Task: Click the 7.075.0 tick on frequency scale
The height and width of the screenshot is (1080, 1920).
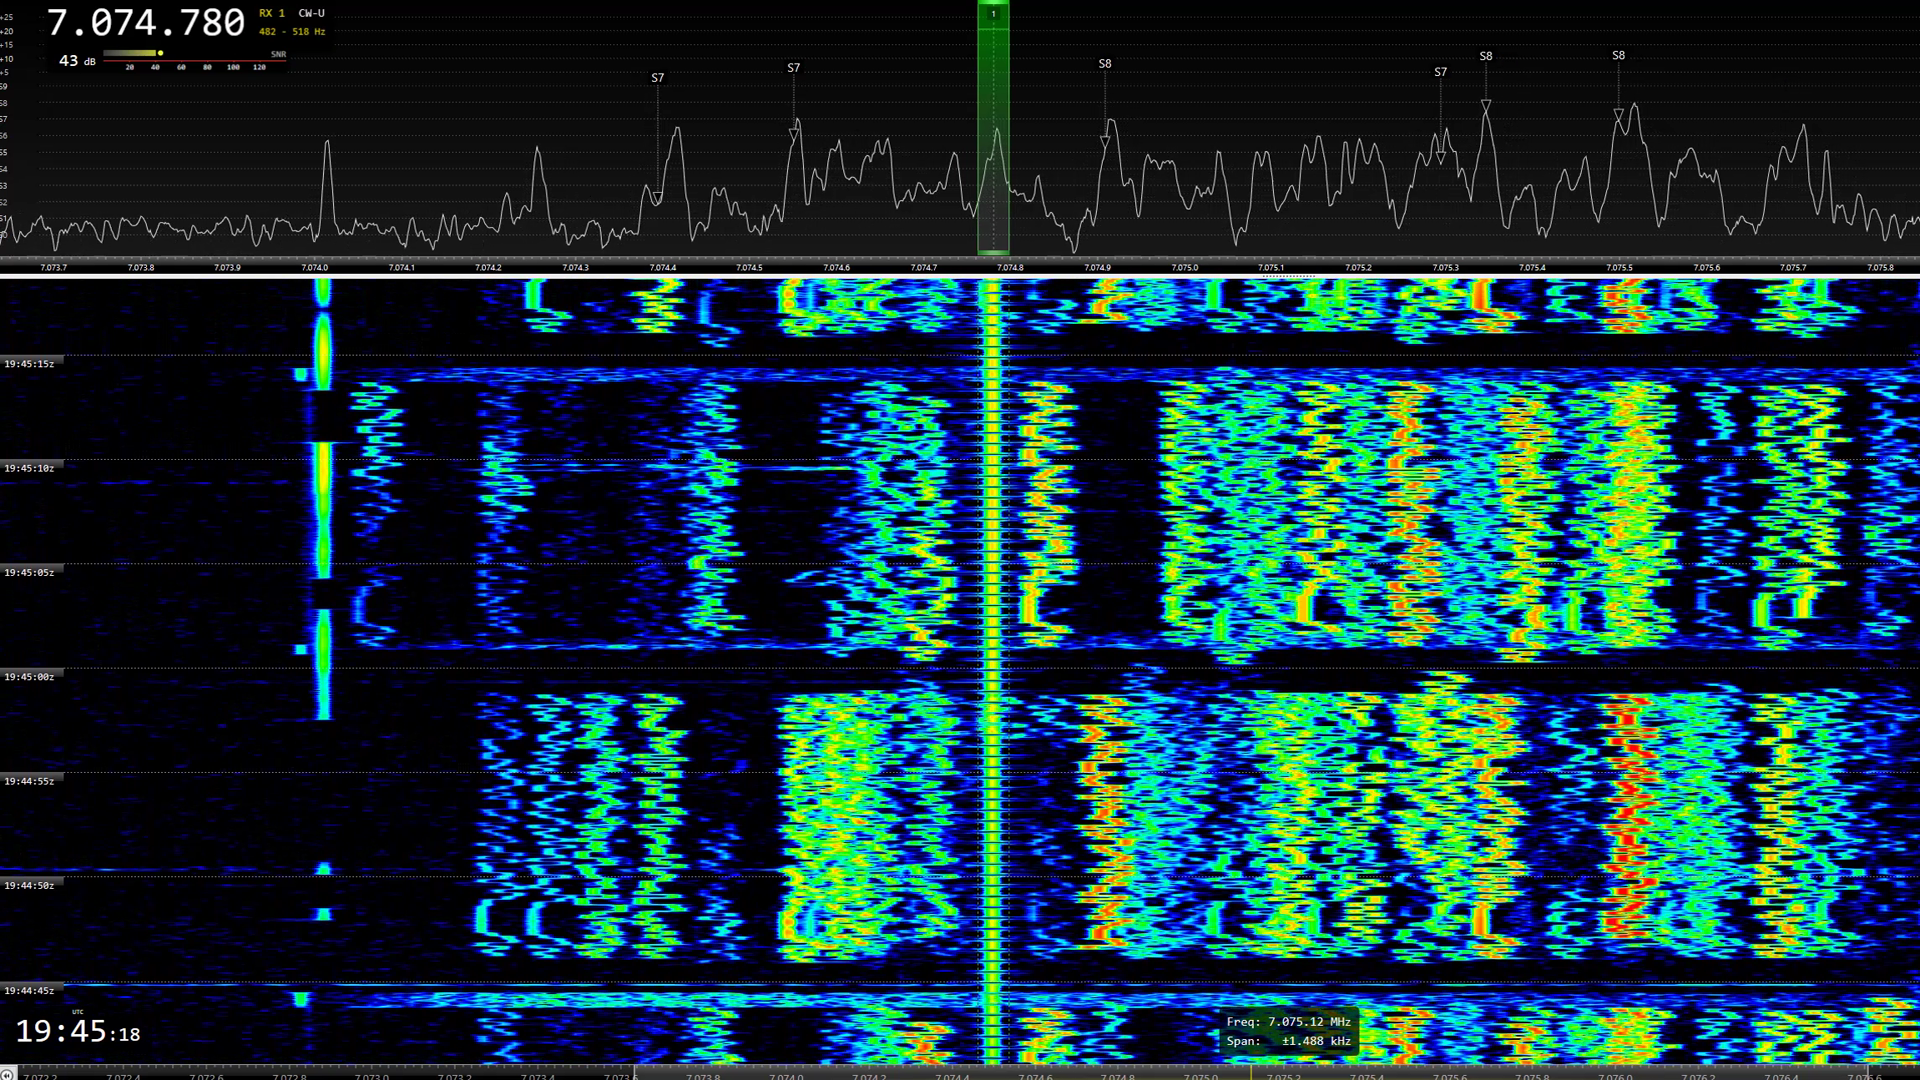Action: [1184, 268]
